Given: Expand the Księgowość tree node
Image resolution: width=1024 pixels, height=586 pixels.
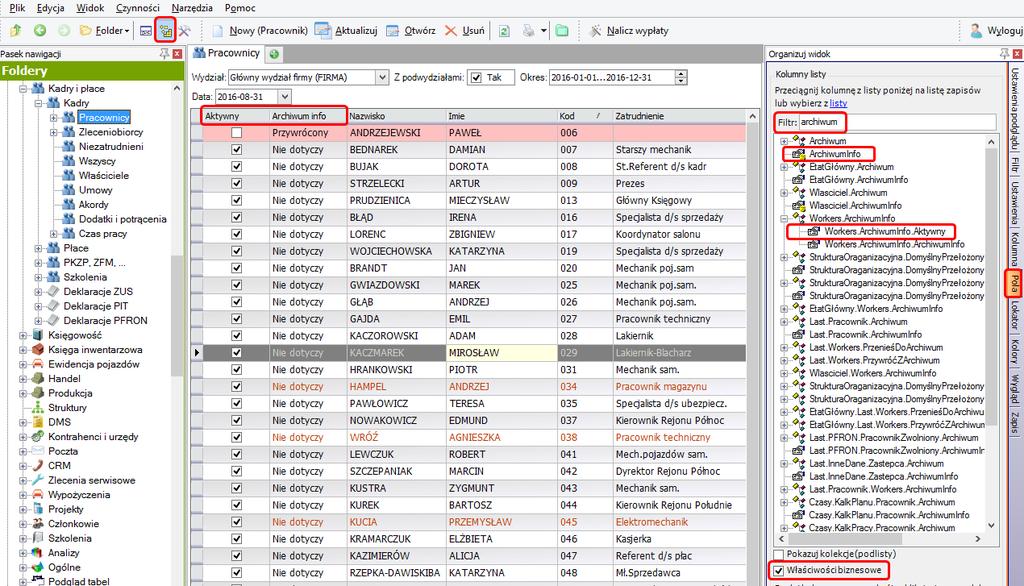Looking at the screenshot, I should click(23, 335).
